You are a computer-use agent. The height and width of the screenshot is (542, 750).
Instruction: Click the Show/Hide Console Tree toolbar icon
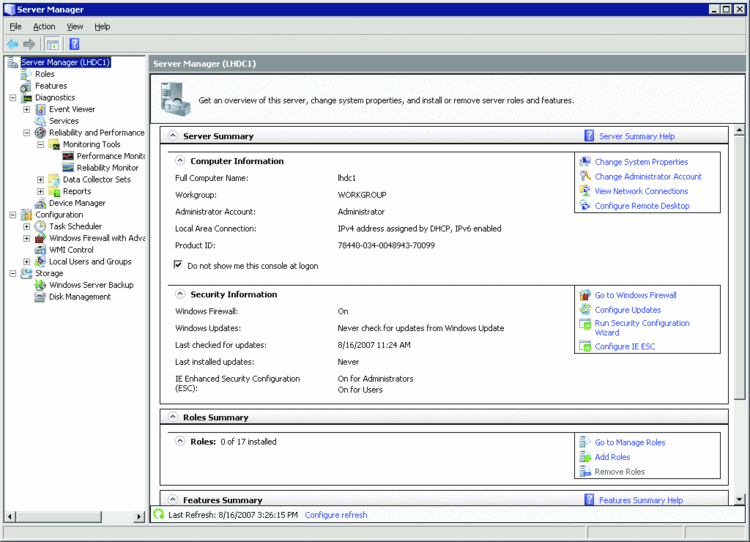pyautogui.click(x=53, y=45)
